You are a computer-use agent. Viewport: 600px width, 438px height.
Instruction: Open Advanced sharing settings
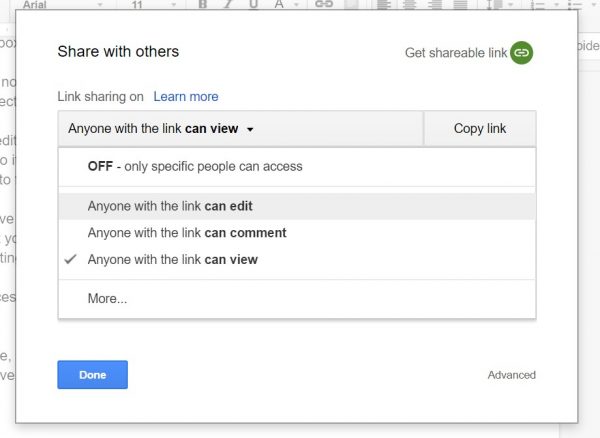click(x=512, y=375)
